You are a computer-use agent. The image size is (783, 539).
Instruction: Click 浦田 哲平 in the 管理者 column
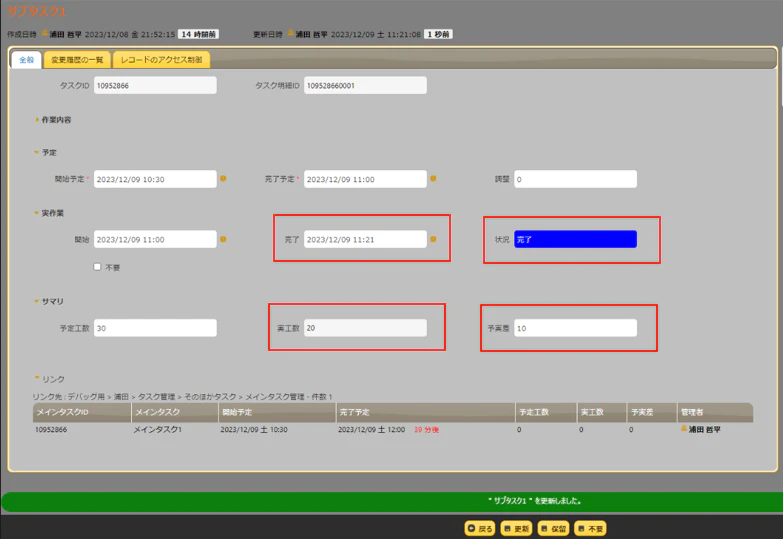pos(705,429)
